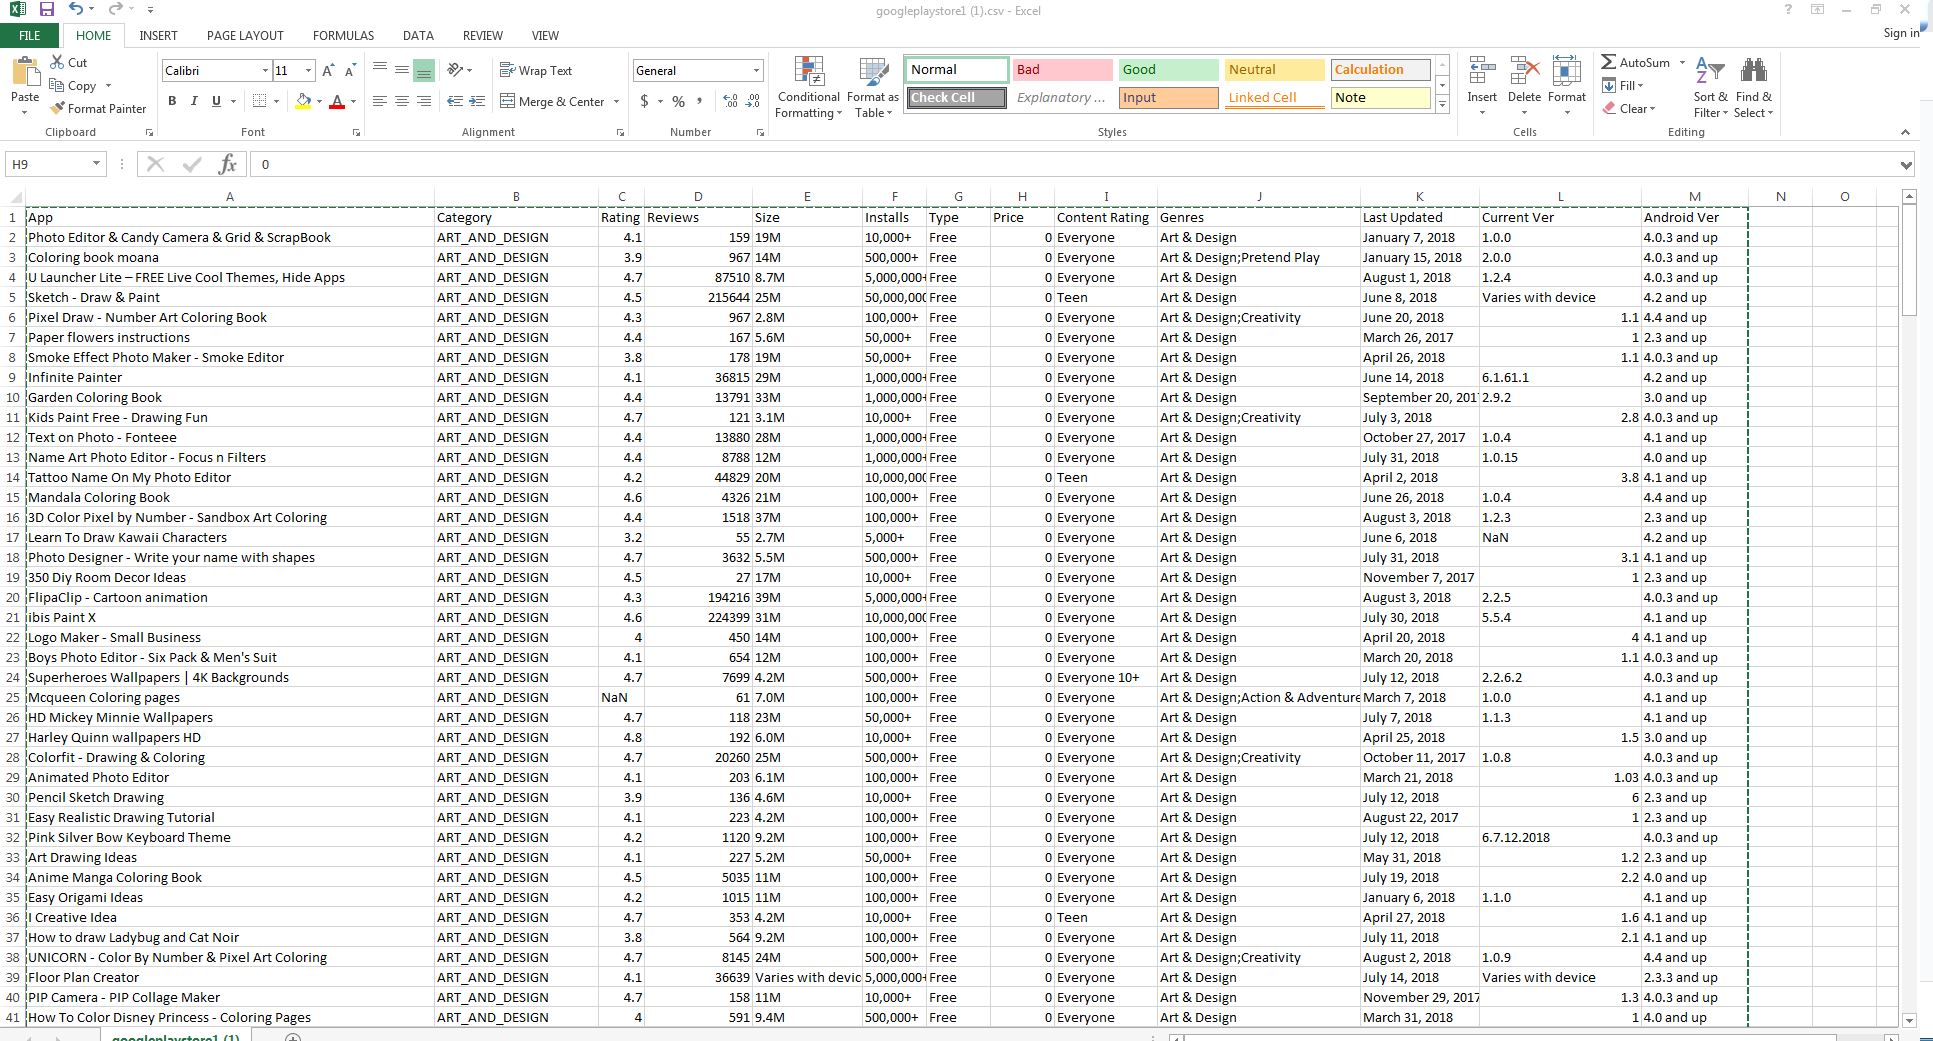Screen dimensions: 1933x1041
Task: Apply the Good green cell style
Action: coord(1168,70)
